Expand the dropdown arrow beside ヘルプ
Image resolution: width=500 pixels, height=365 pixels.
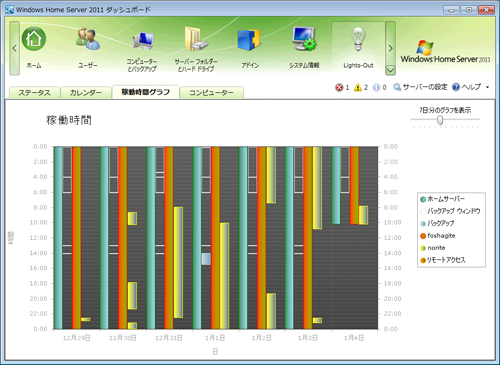click(x=487, y=87)
